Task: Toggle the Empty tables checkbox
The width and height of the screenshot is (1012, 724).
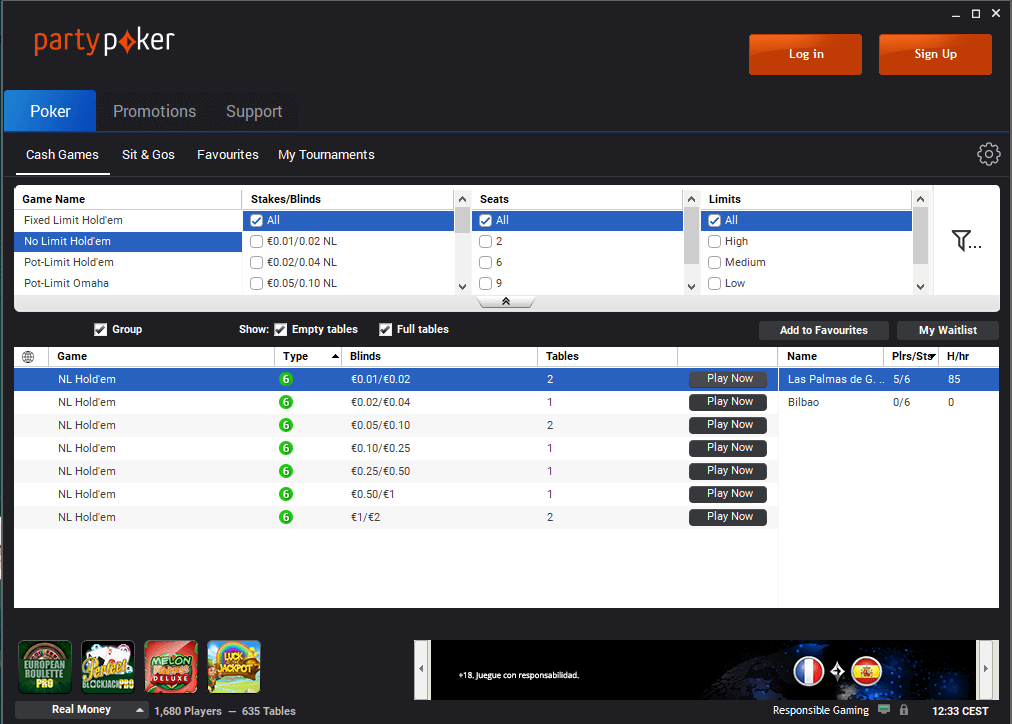Action: 280,330
